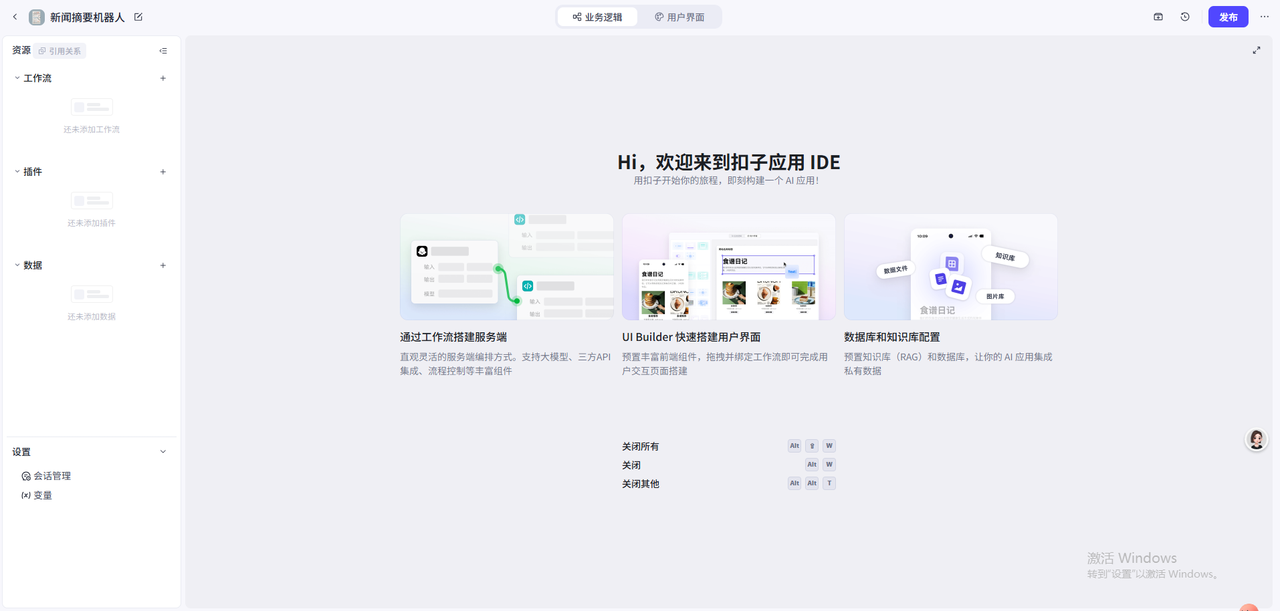The width and height of the screenshot is (1280, 611).
Task: Collapse the 设置 section chevron
Action: [163, 452]
